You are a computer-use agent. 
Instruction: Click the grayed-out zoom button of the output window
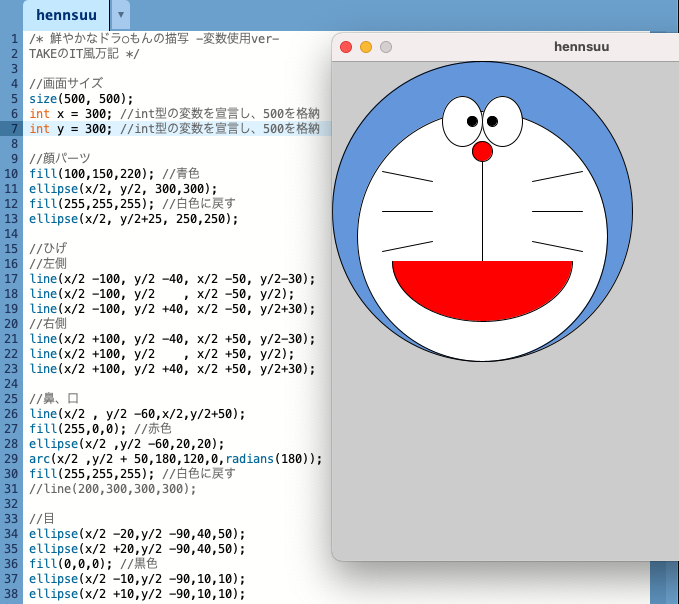[x=386, y=47]
